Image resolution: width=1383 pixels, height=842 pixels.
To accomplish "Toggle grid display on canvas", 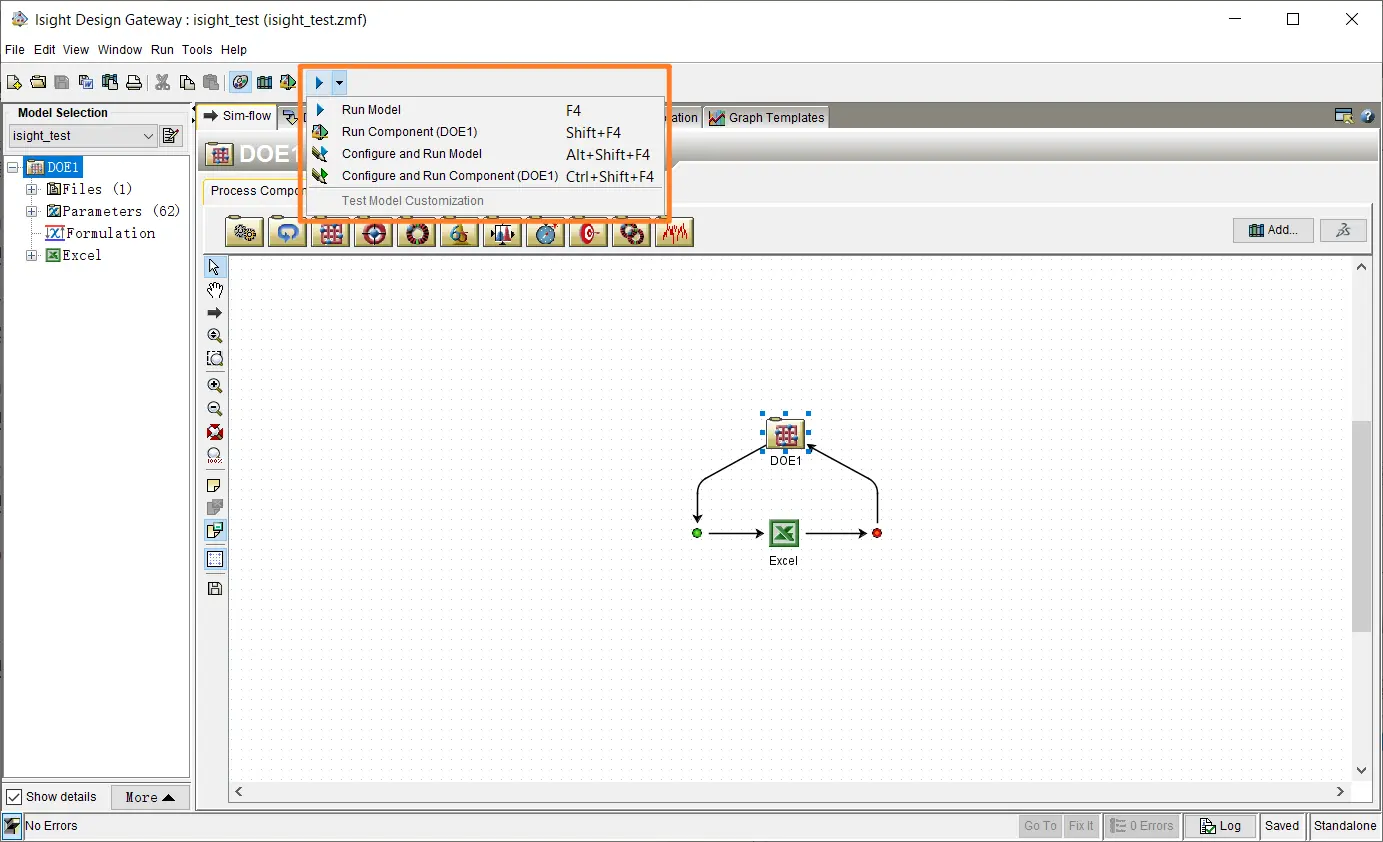I will (214, 559).
